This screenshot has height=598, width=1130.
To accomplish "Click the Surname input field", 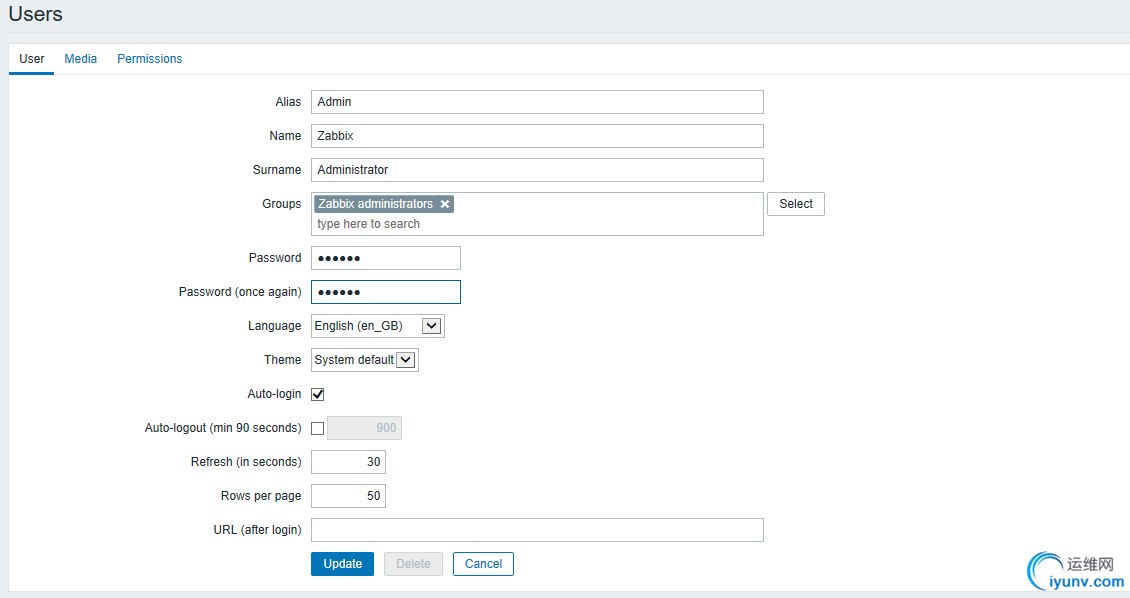I will point(537,170).
